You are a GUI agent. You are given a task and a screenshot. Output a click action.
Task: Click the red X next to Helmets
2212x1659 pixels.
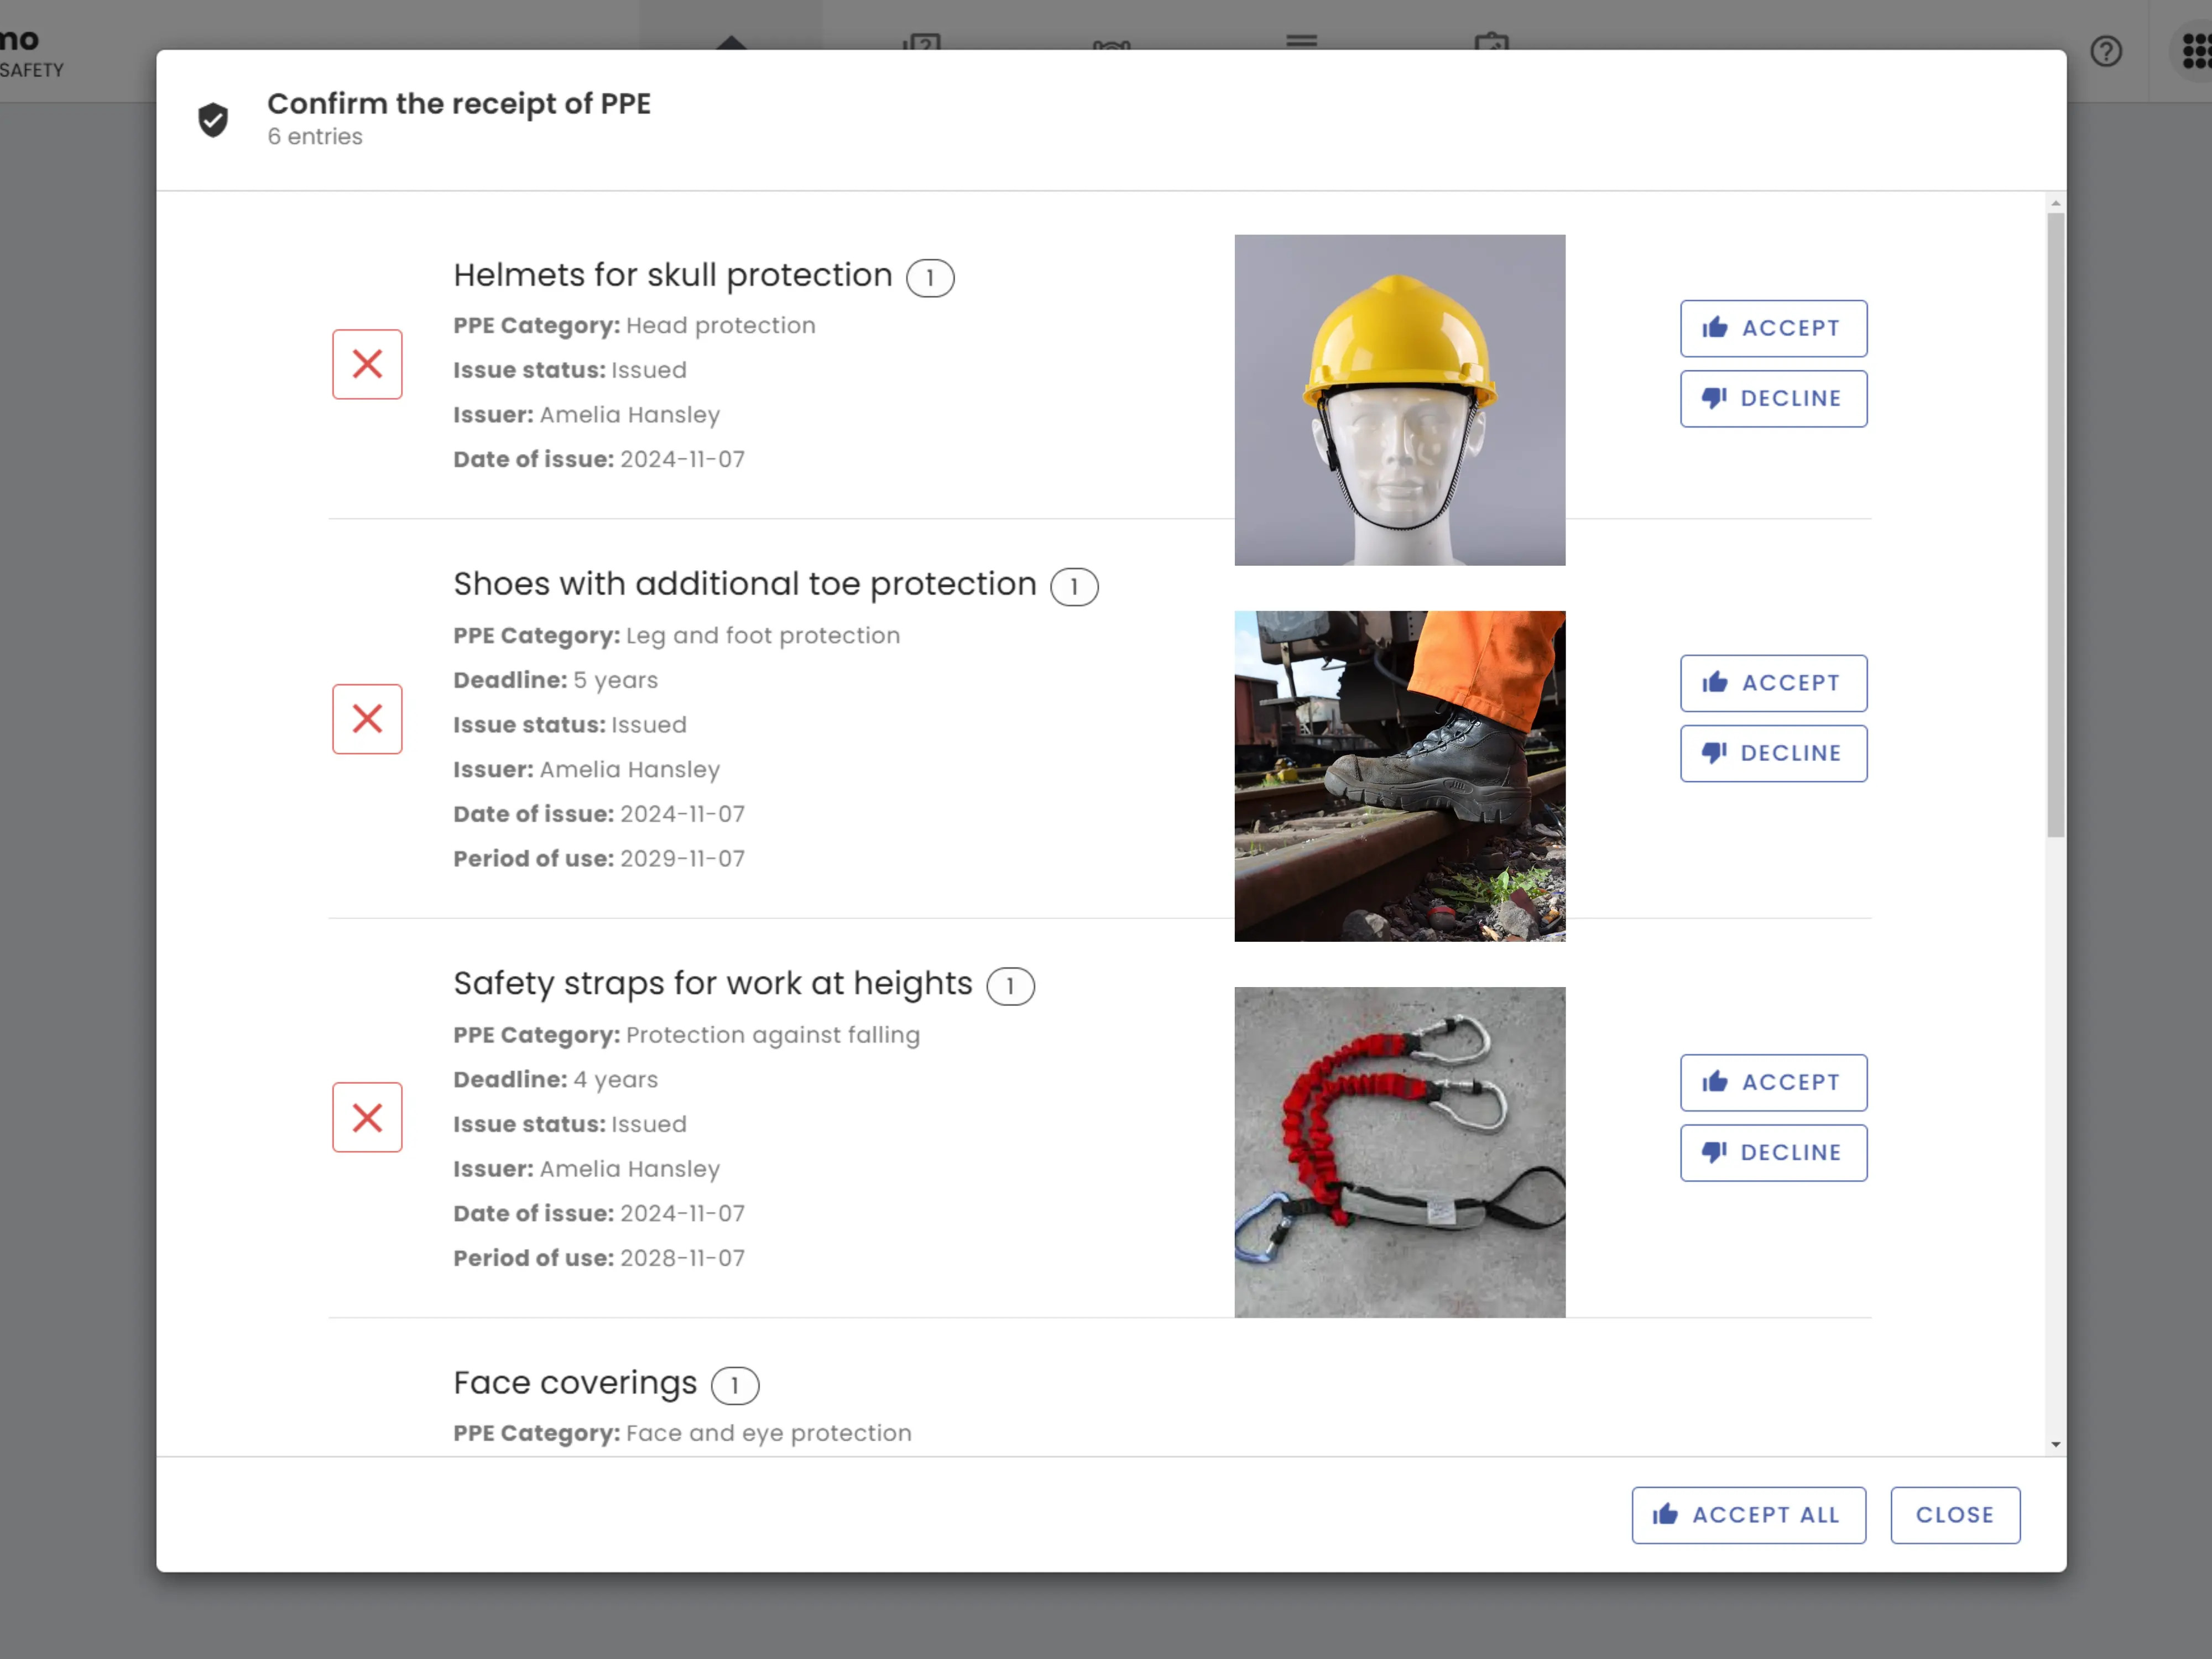(367, 364)
